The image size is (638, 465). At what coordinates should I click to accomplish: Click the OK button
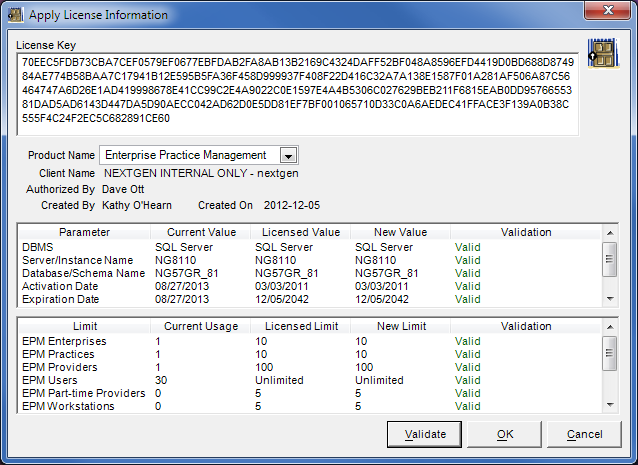click(505, 434)
